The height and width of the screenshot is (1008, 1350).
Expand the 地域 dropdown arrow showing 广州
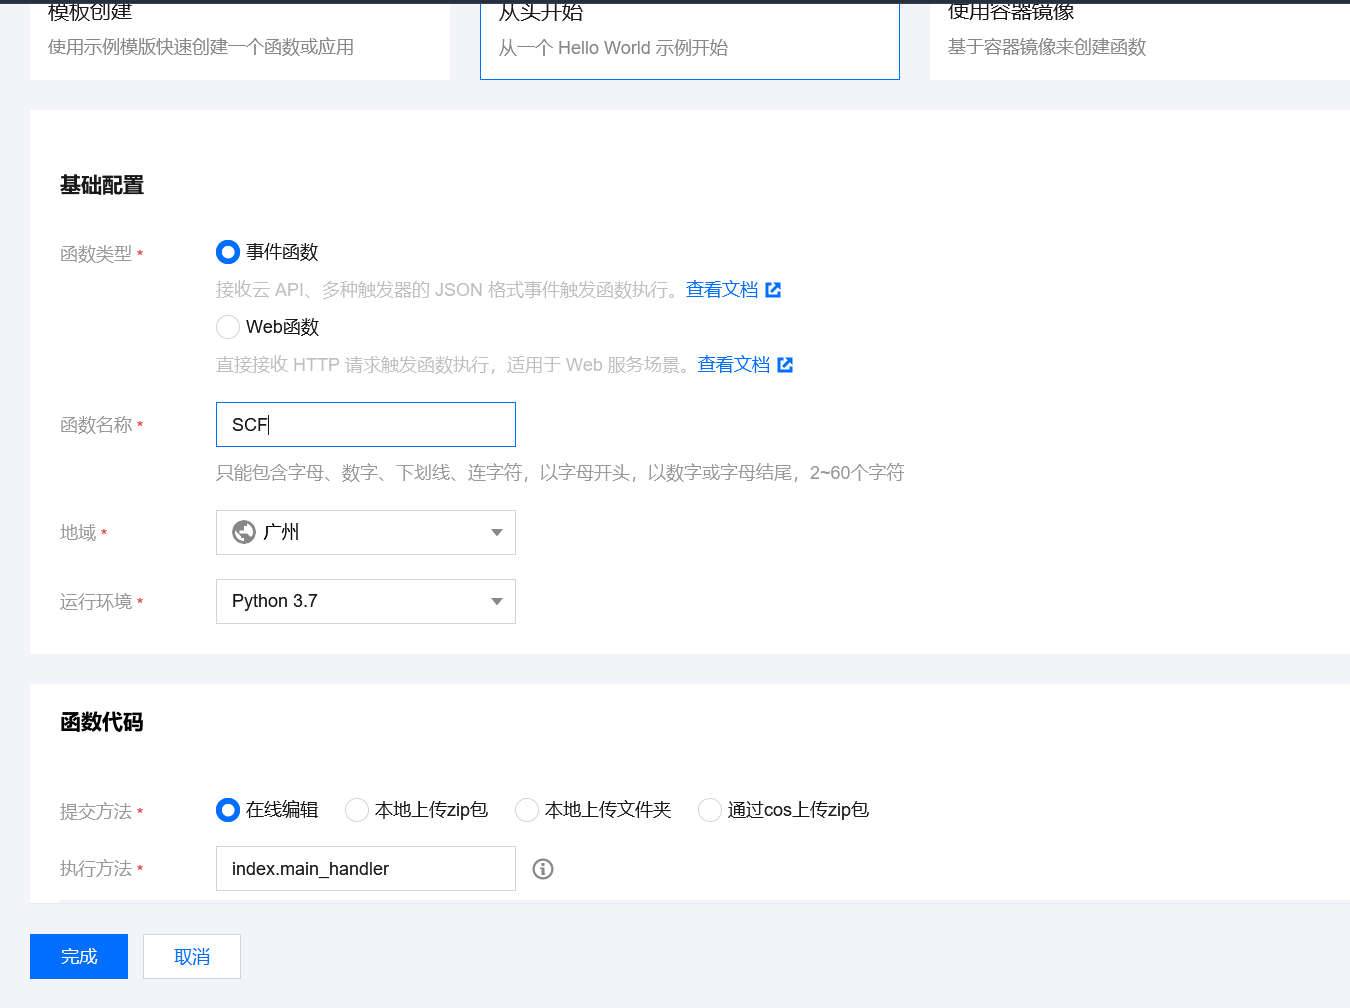(496, 532)
